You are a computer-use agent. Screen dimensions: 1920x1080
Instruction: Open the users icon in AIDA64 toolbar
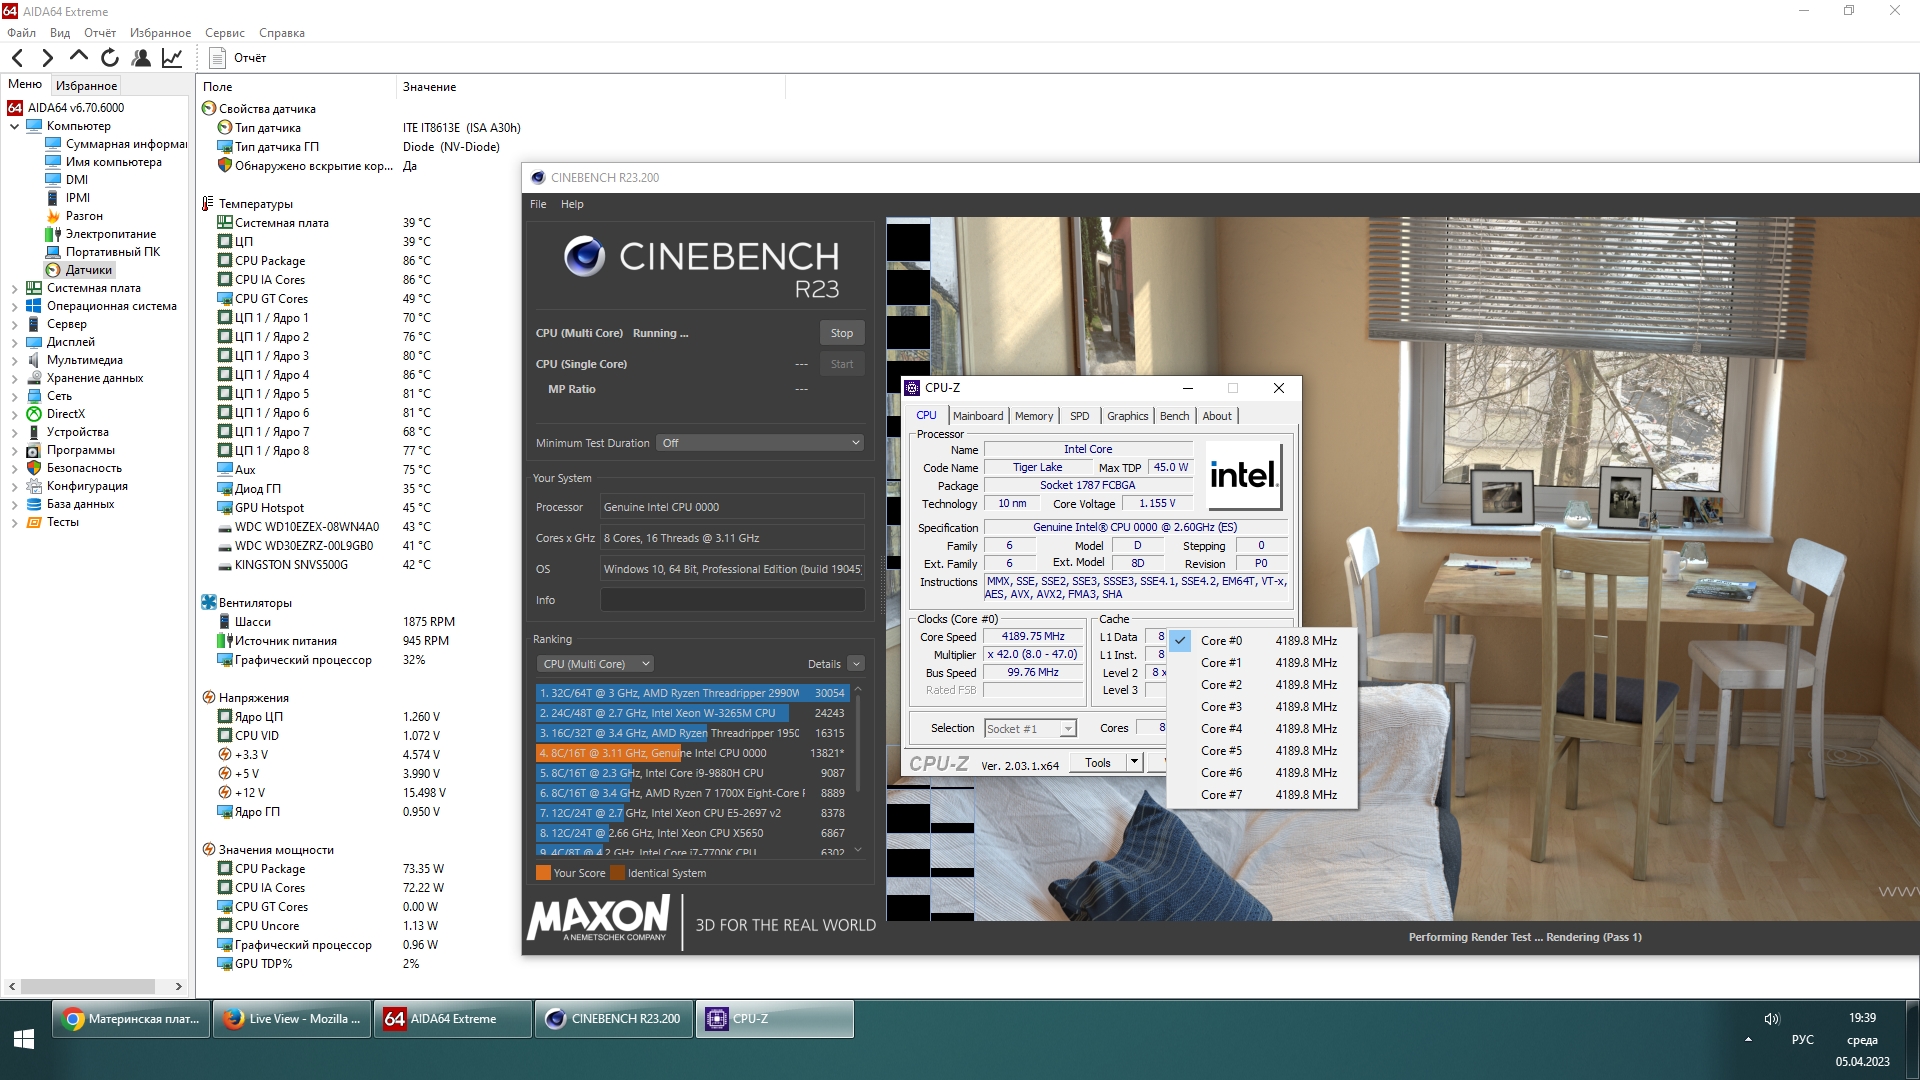click(141, 58)
